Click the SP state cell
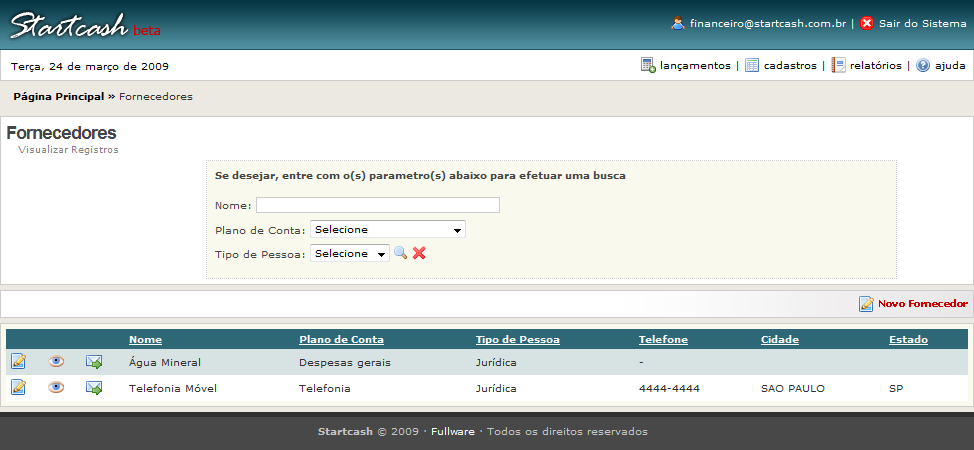This screenshot has height=450, width=974. click(896, 388)
